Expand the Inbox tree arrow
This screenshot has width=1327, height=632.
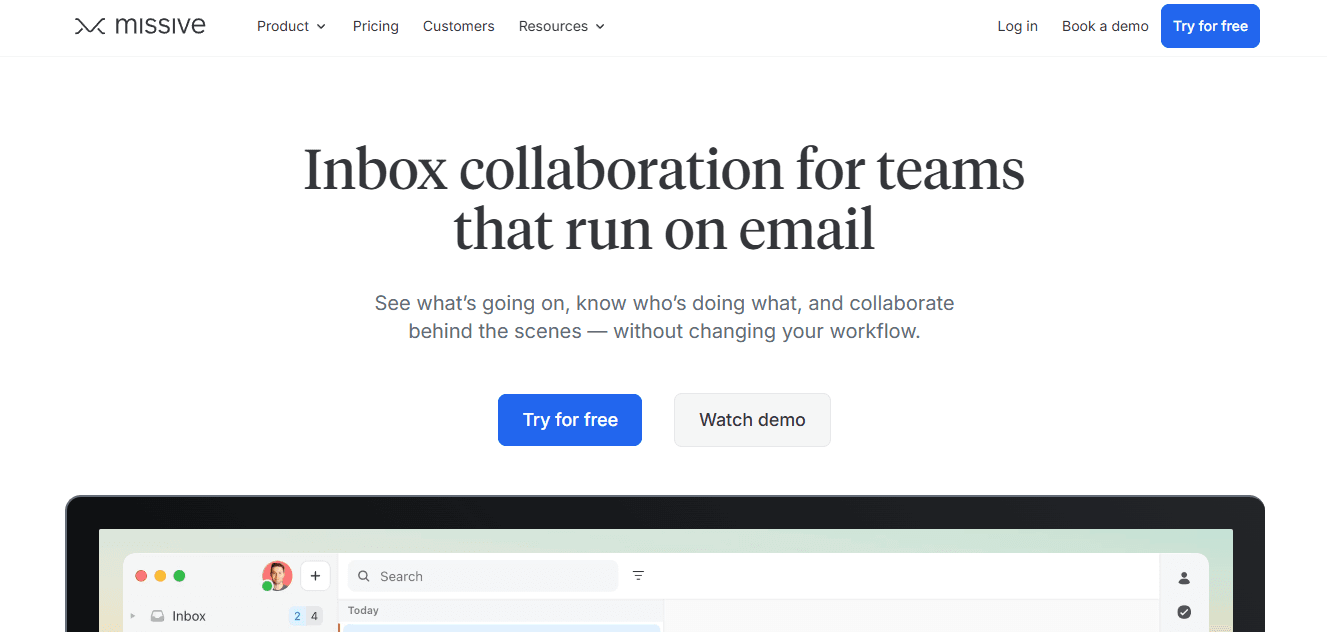(133, 616)
